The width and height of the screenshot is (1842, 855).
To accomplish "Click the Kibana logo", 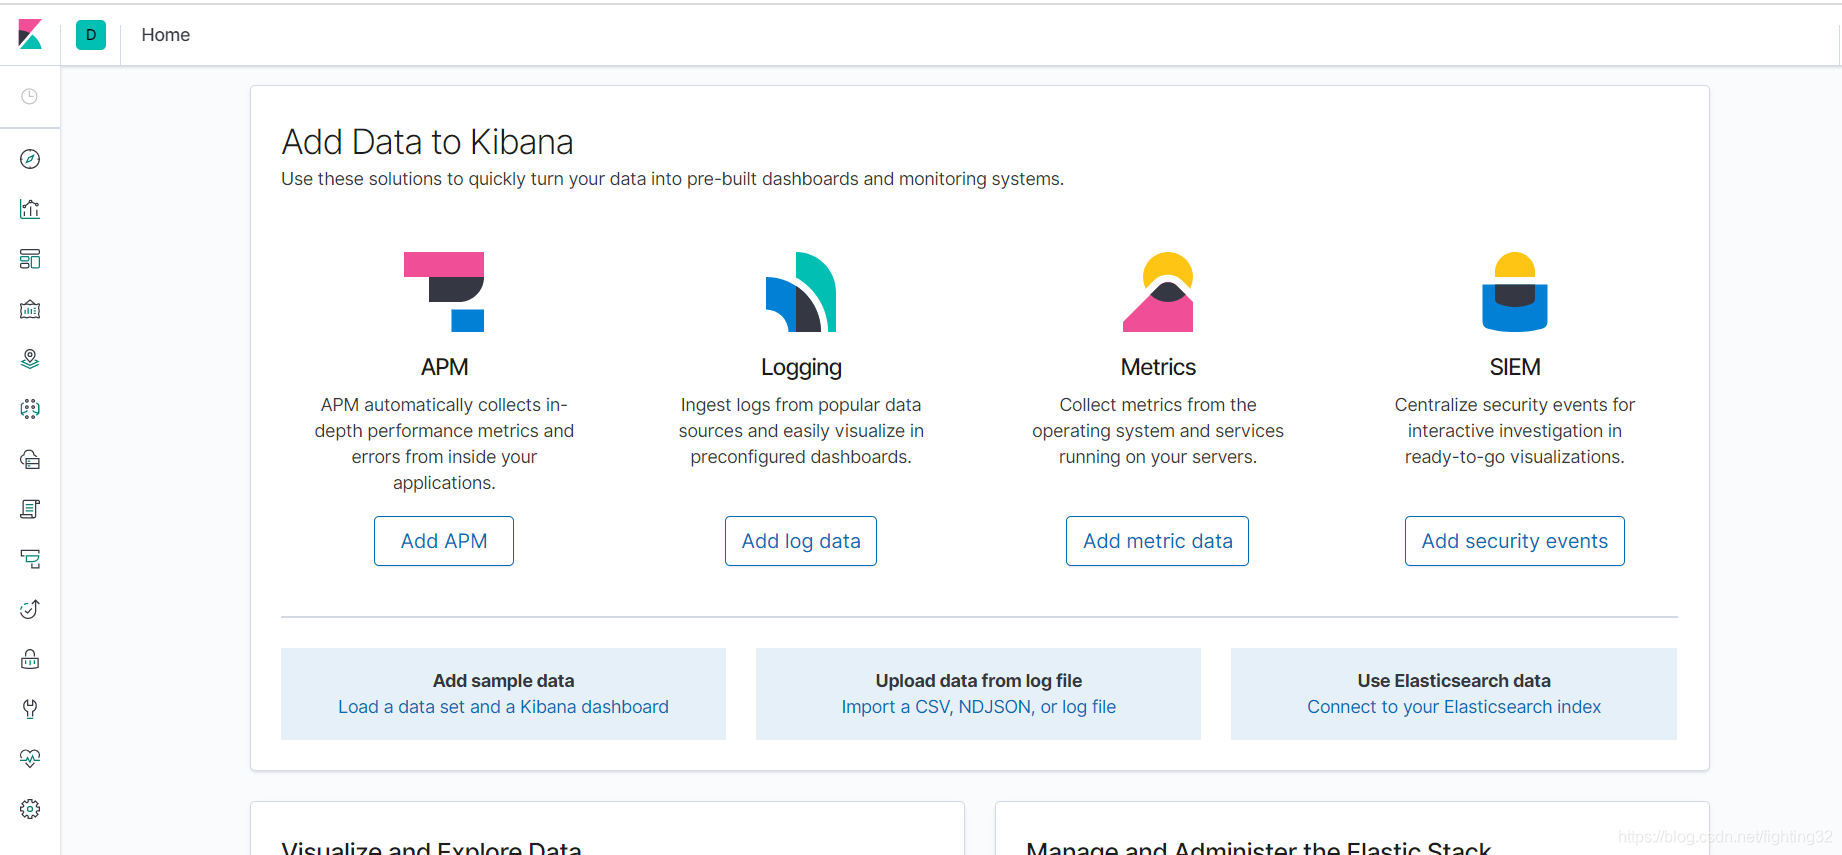I will 30,35.
